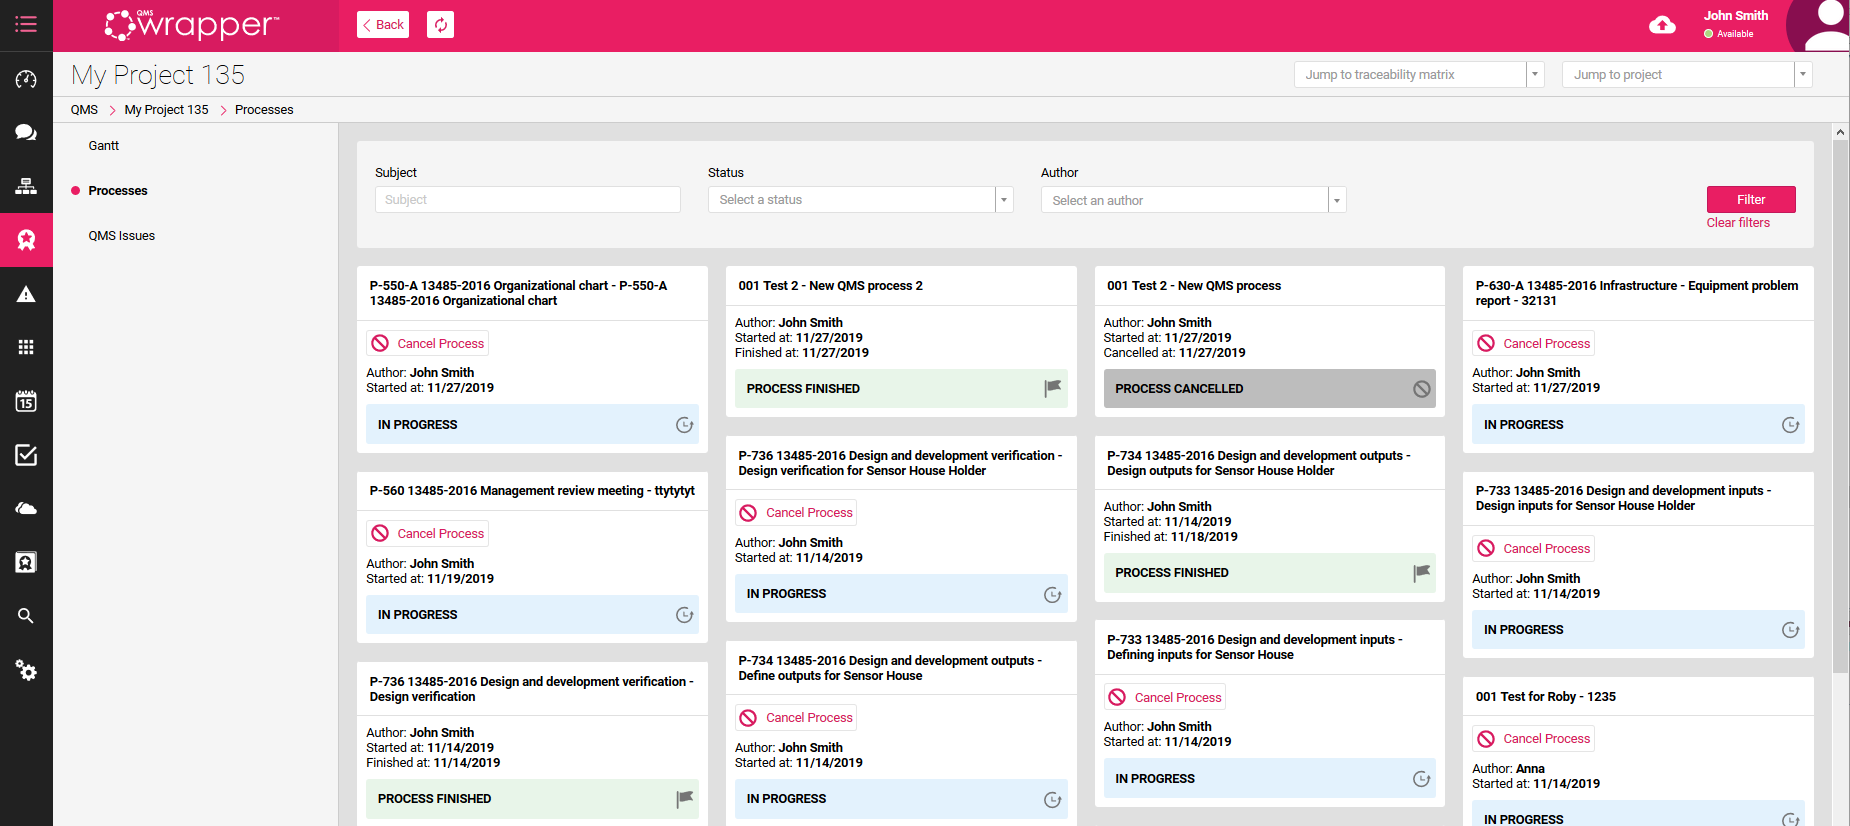Select Gantt in the side menu

tap(104, 146)
